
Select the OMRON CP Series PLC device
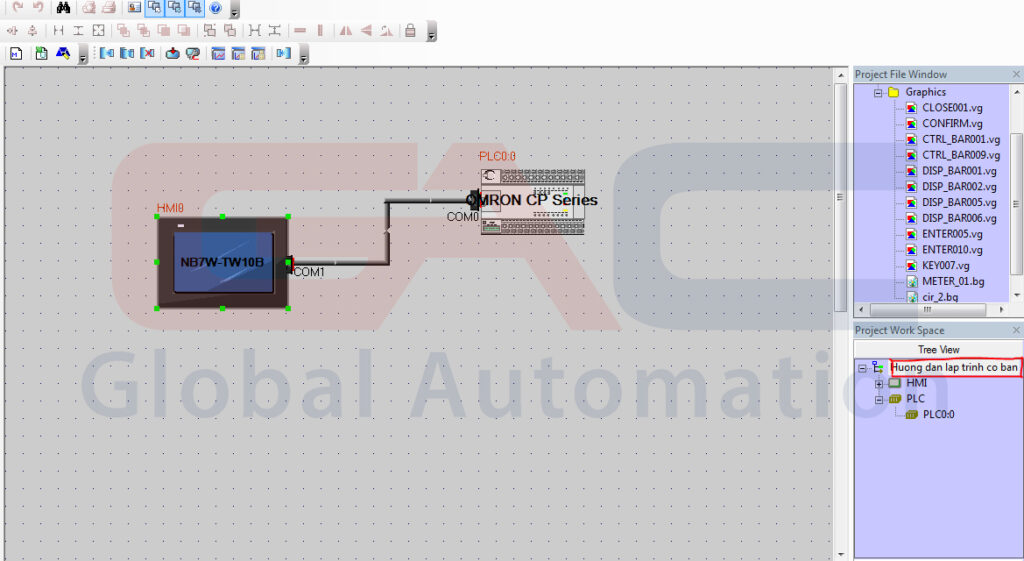532,201
